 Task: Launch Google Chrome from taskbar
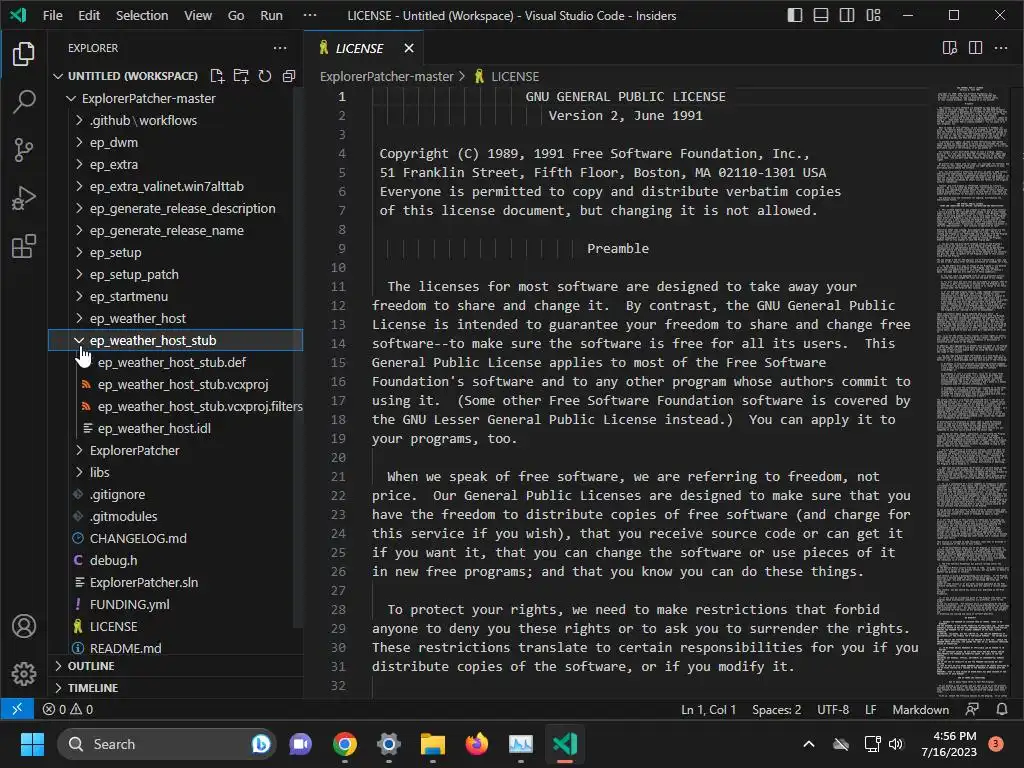pyautogui.click(x=345, y=744)
